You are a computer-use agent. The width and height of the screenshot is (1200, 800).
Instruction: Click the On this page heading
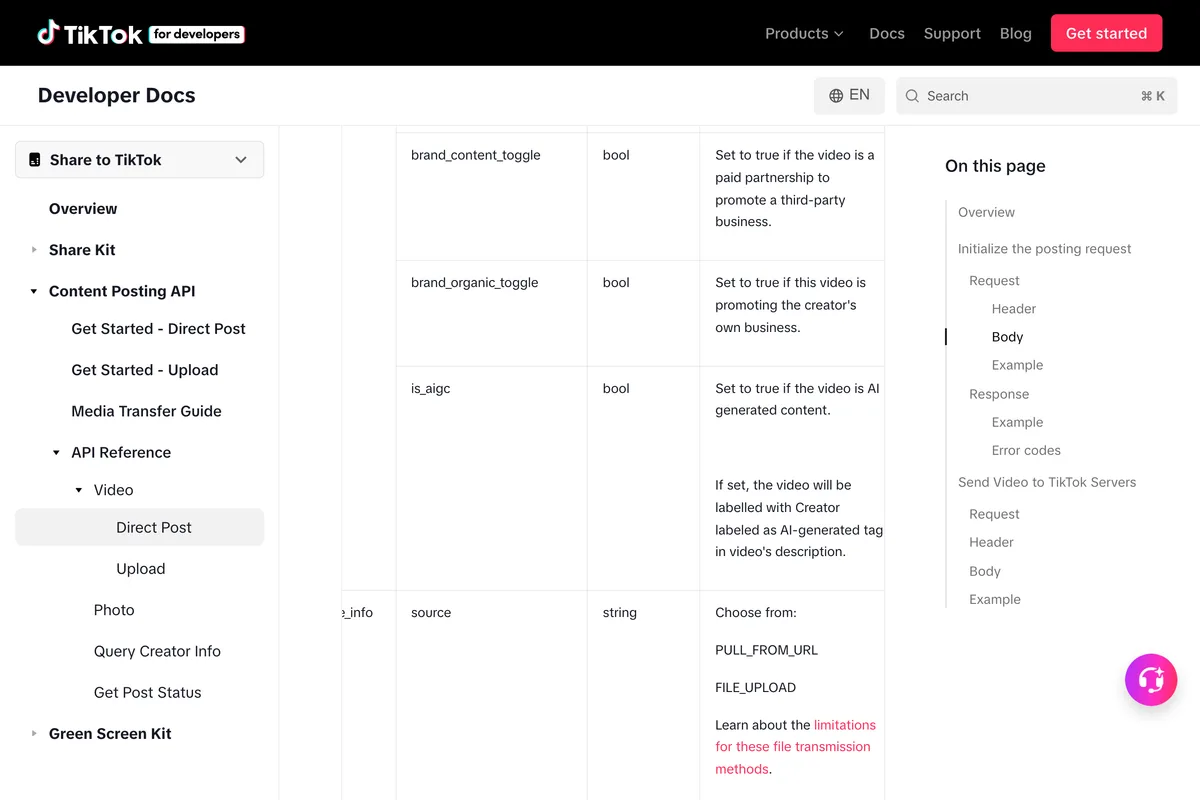(995, 166)
